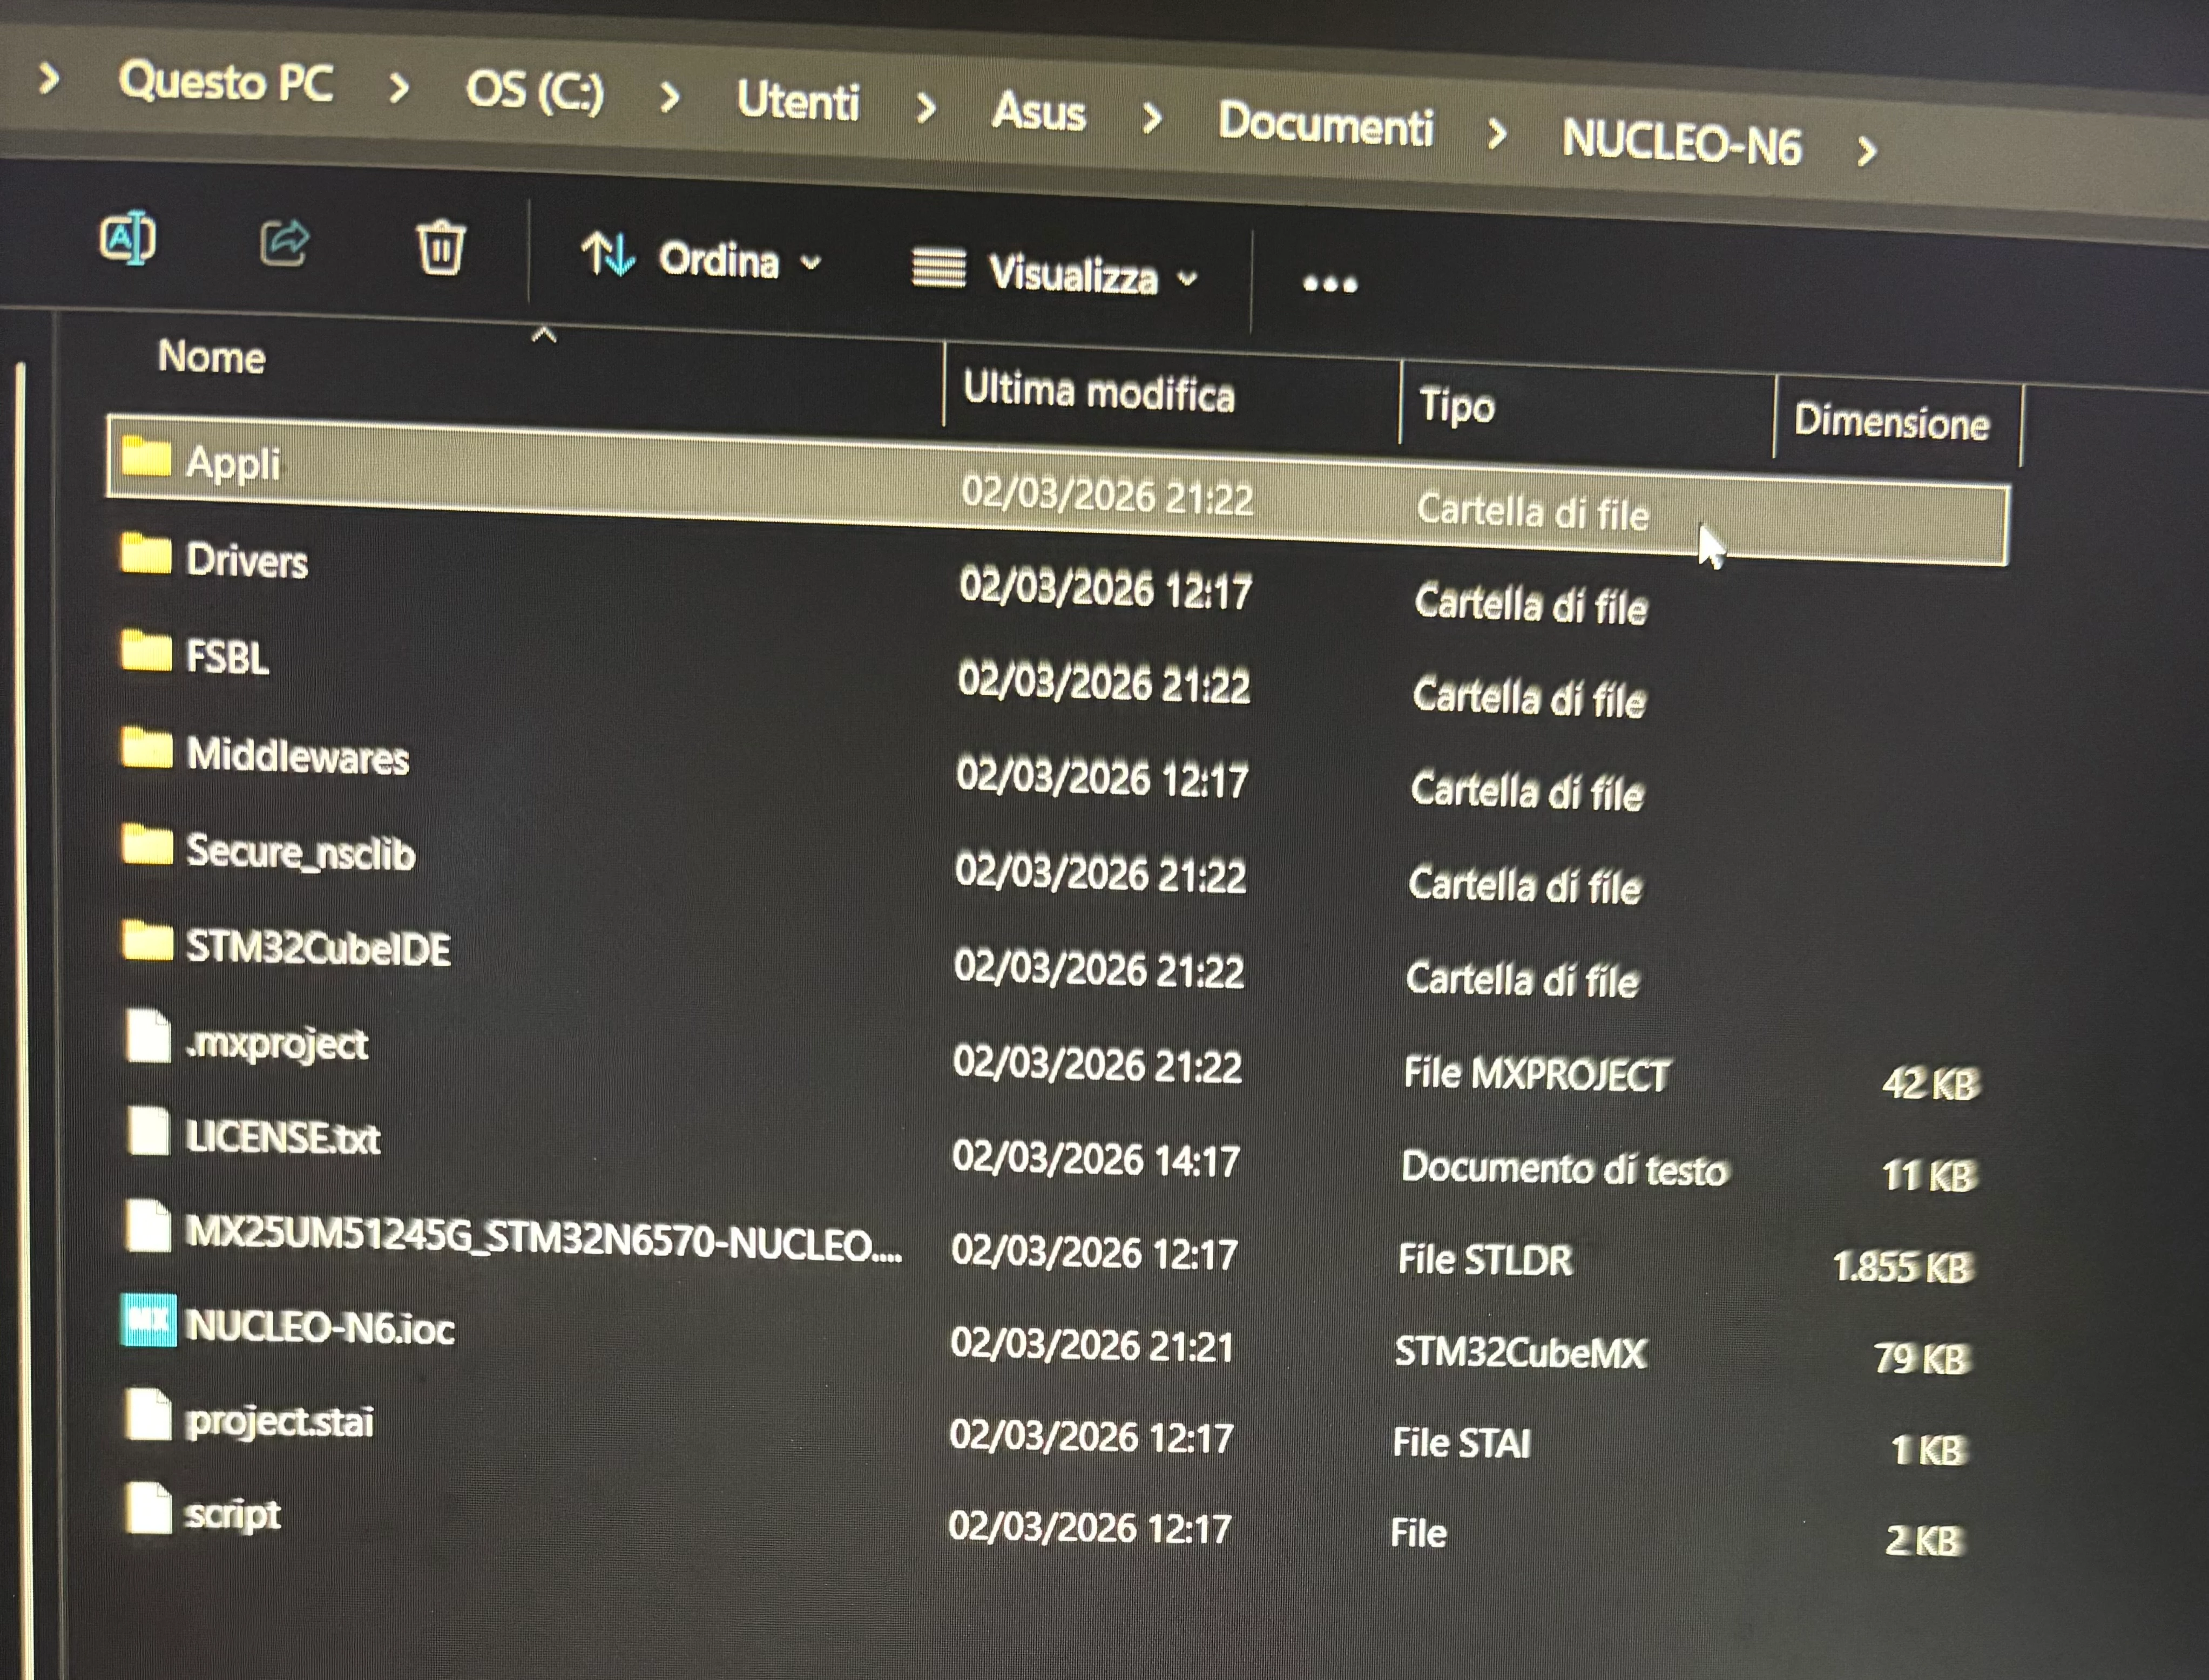Click the 2 KB size value
This screenshot has width=2209, height=1680.
click(1925, 1540)
